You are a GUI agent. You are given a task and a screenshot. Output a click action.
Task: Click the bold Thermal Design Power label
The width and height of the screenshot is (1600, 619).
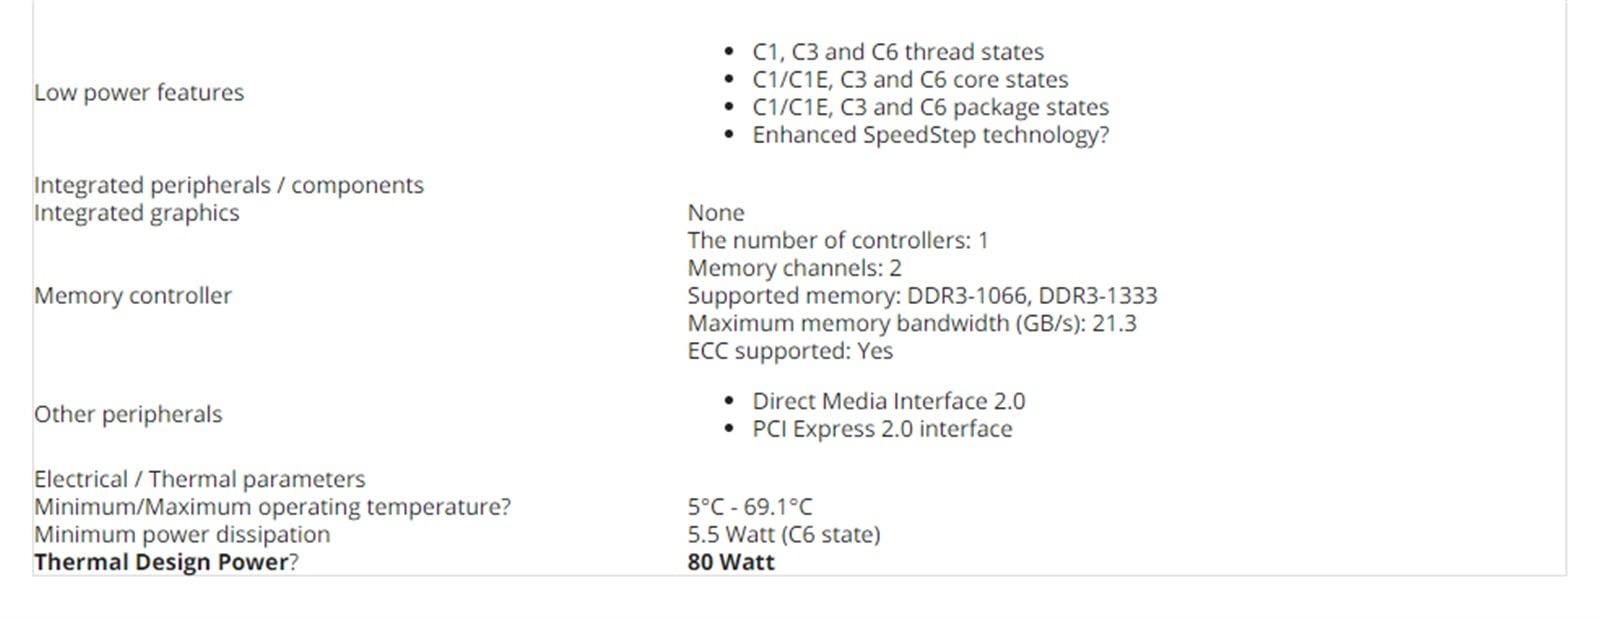[161, 562]
